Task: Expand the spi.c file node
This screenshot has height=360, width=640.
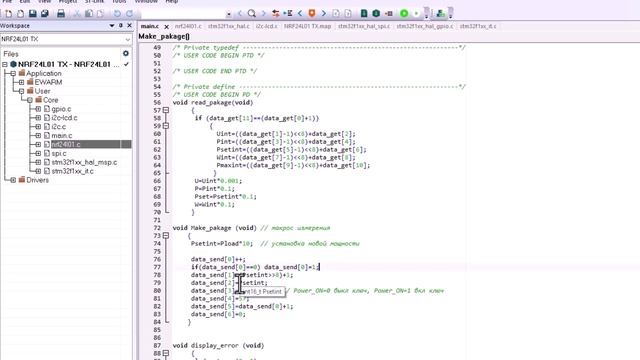Action: click(x=38, y=153)
